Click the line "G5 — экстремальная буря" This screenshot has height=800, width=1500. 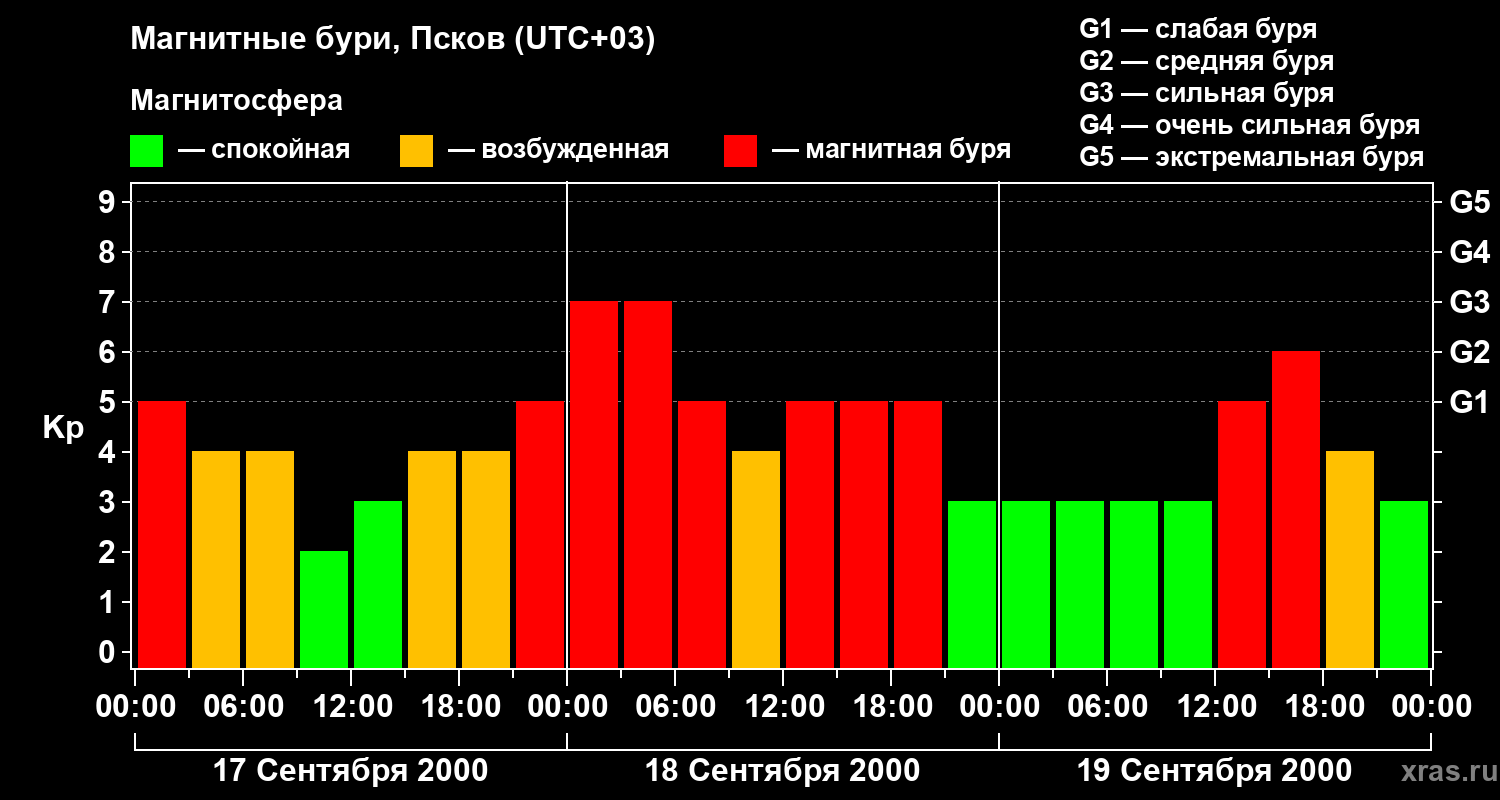(x=1252, y=157)
